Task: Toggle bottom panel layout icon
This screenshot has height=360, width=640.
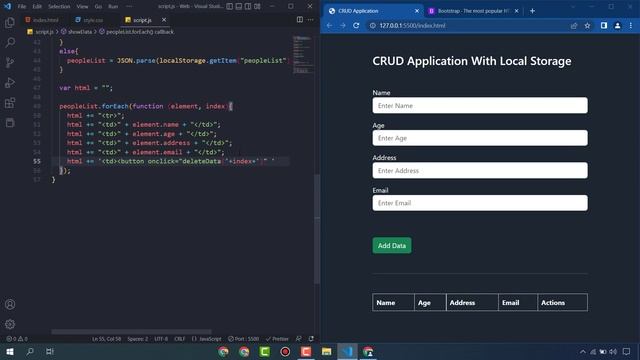Action: [239, 7]
